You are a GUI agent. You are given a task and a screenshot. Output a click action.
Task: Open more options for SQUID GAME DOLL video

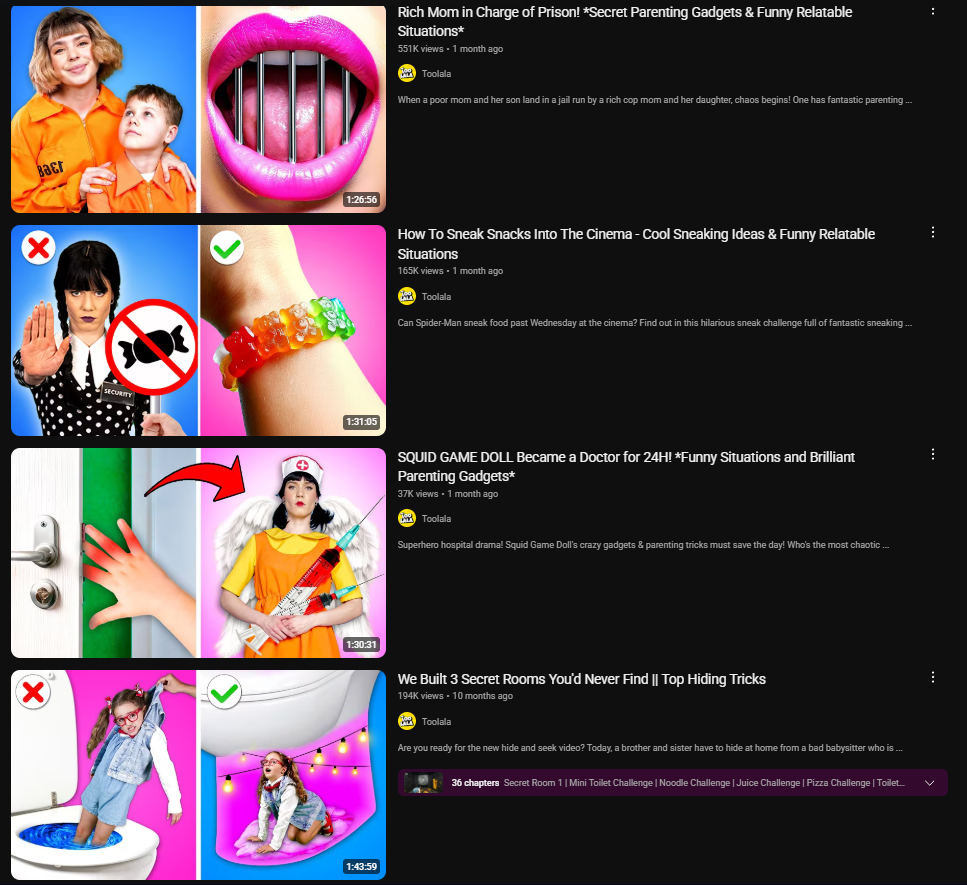pos(932,454)
